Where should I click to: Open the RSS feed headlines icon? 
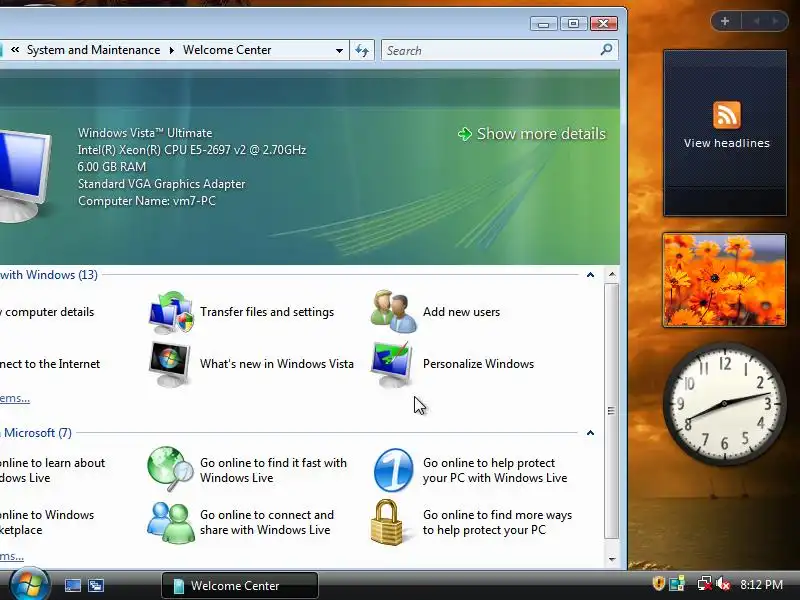click(x=727, y=115)
